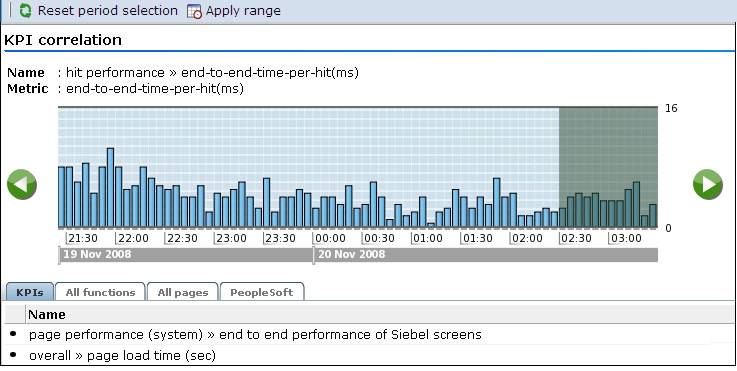Select the 22:30 time marker
737x371 pixels.
pos(182,238)
